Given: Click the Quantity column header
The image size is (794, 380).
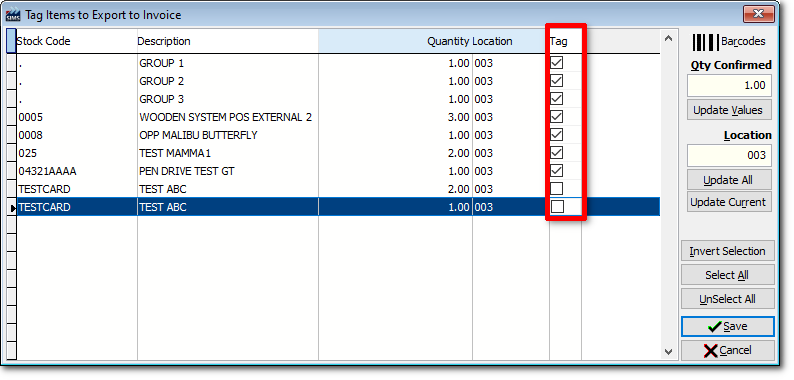Looking at the screenshot, I should pyautogui.click(x=395, y=41).
